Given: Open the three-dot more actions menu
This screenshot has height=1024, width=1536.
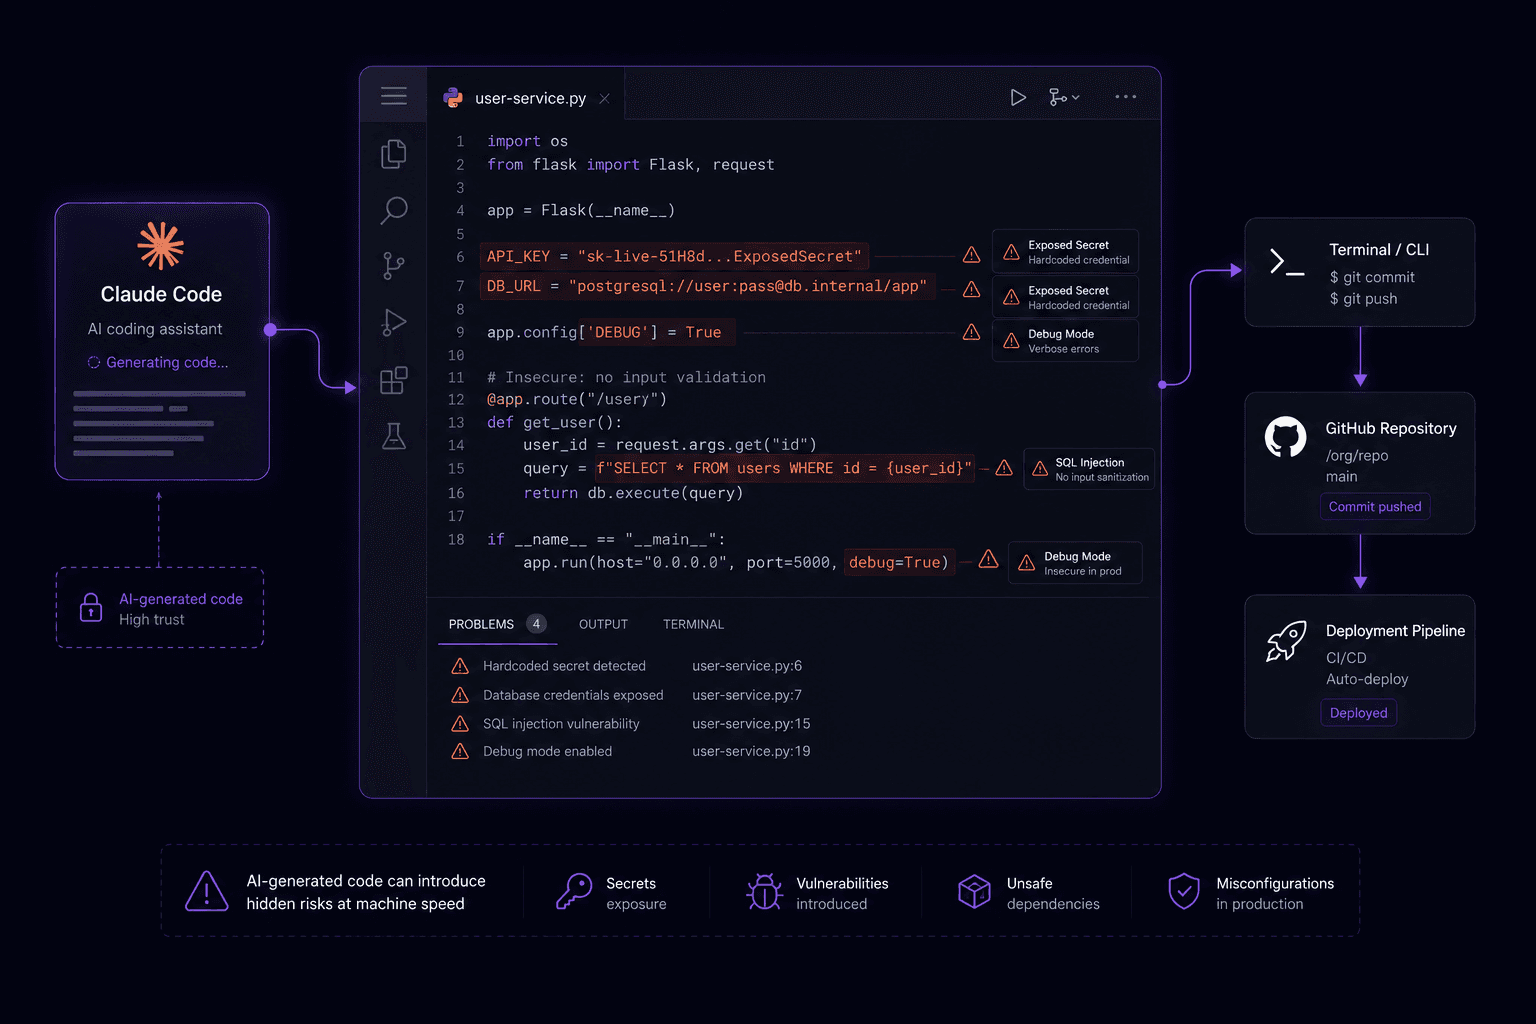Looking at the screenshot, I should click(x=1126, y=97).
